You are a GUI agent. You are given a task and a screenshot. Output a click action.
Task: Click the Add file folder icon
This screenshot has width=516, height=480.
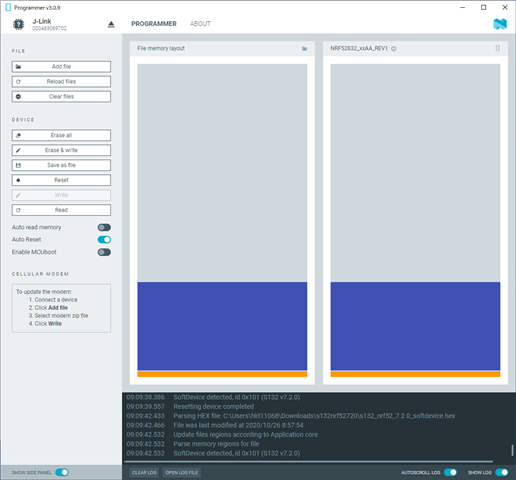point(18,67)
